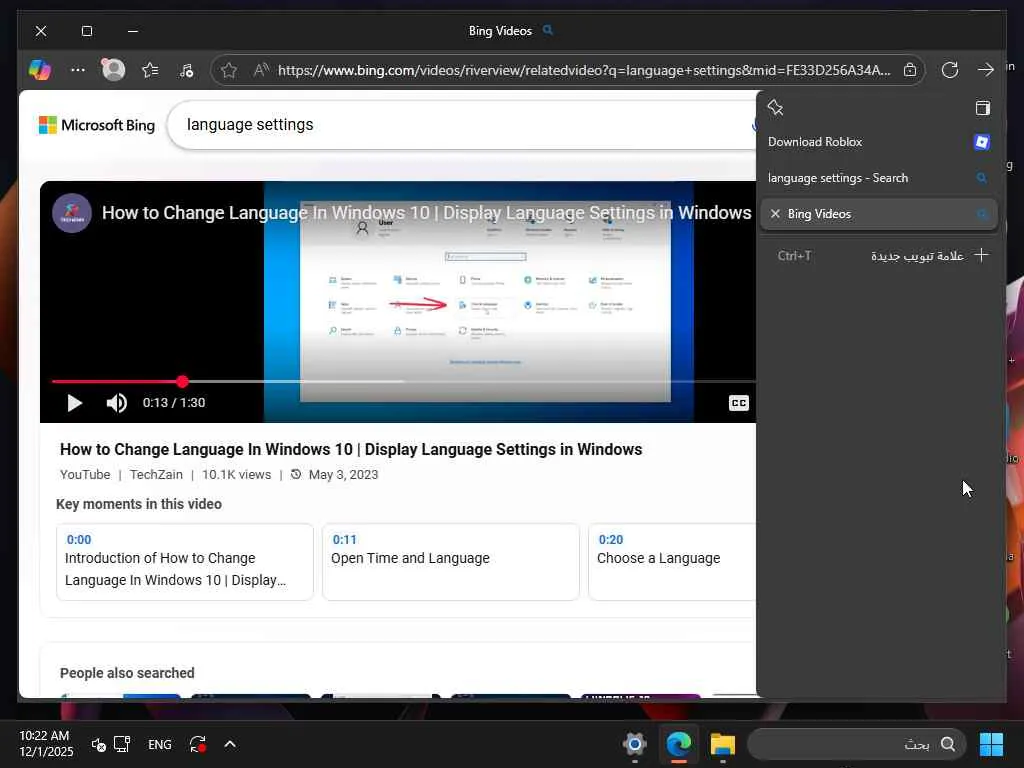This screenshot has width=1024, height=768.
Task: Click the sync tray icon with red dot
Action: (198, 744)
